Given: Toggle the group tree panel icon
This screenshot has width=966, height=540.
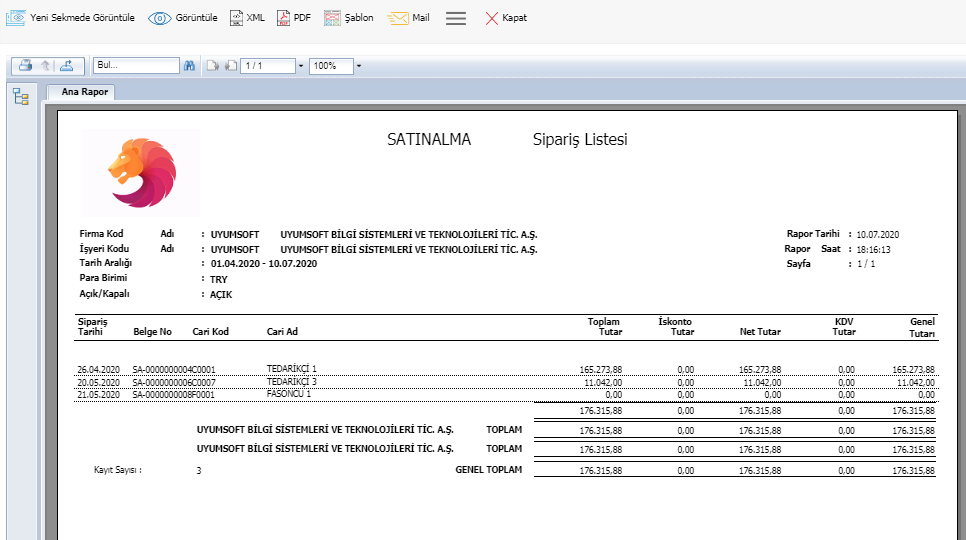Looking at the screenshot, I should (x=20, y=96).
